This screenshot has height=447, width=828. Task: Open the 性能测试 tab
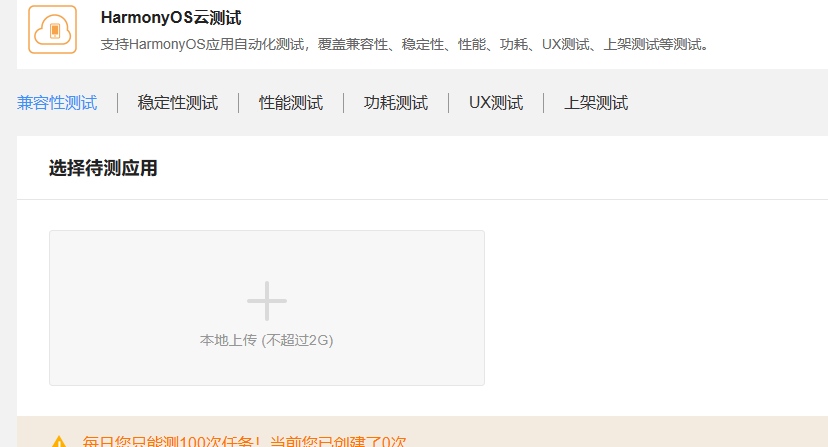click(291, 103)
